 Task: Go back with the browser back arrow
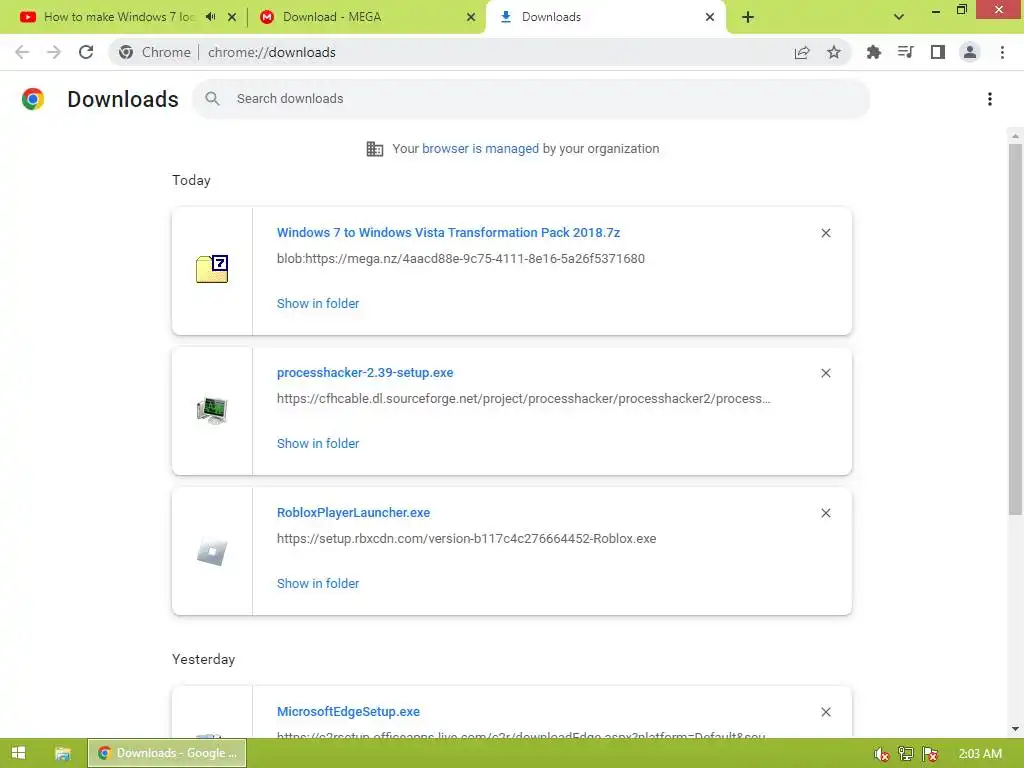coord(22,52)
